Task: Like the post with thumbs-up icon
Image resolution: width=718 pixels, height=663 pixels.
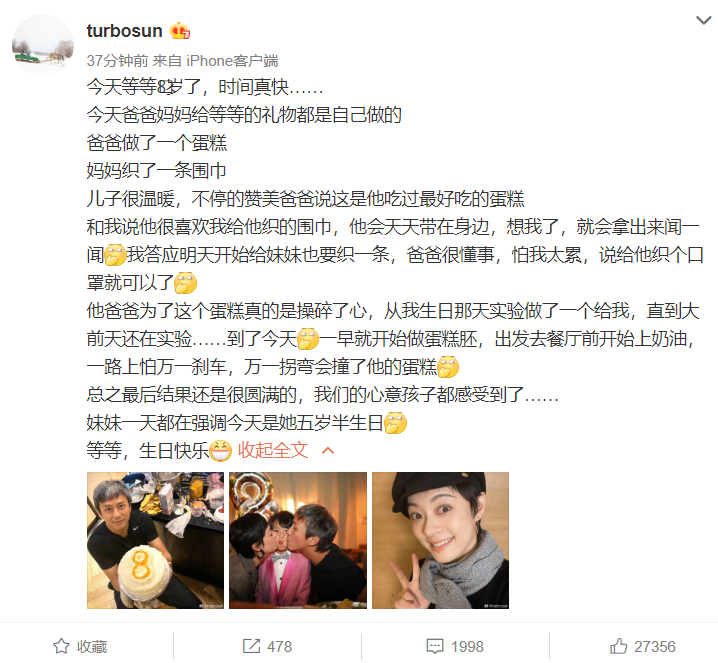Action: click(x=619, y=646)
